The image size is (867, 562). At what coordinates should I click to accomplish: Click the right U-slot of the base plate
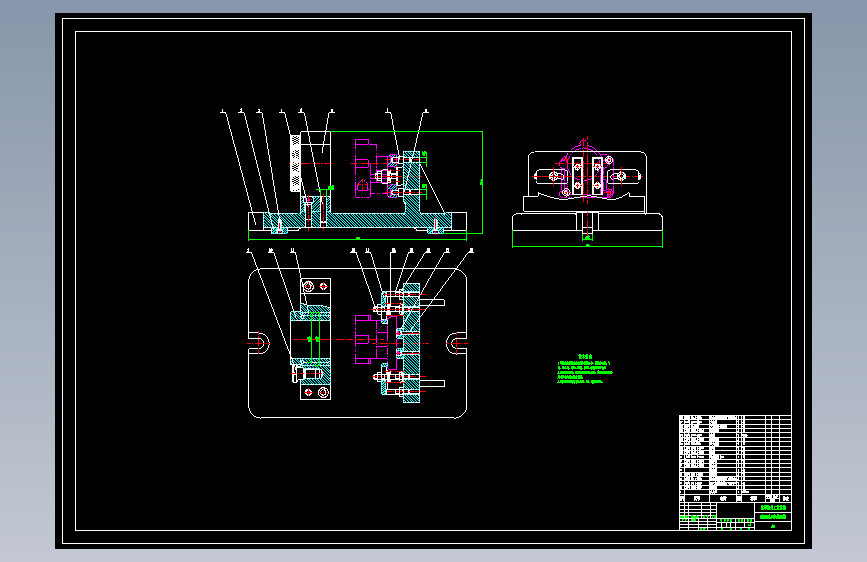(456, 343)
